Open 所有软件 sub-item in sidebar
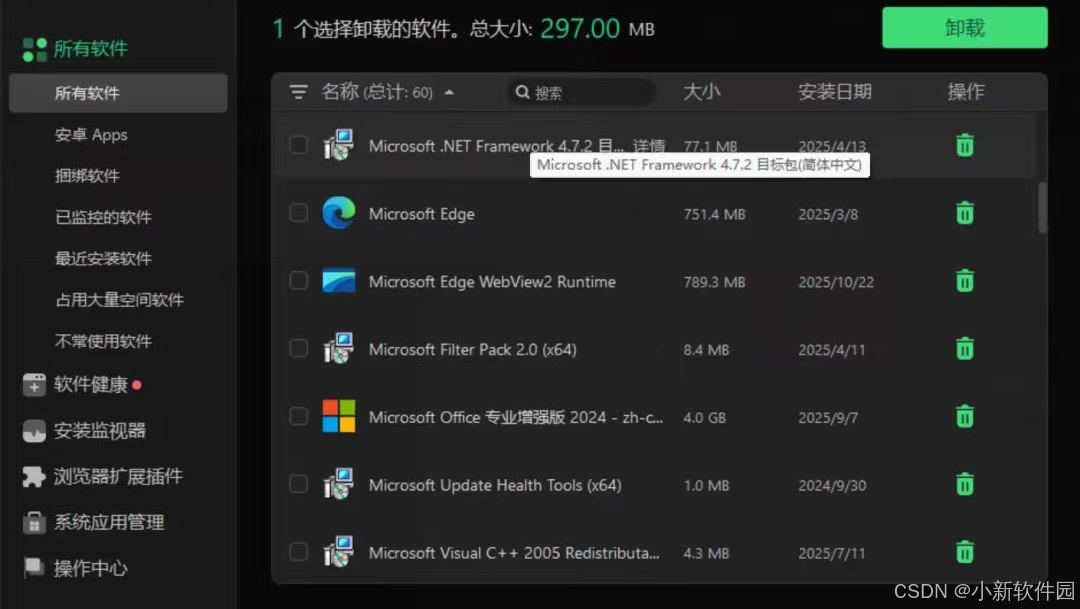The width and height of the screenshot is (1080, 609). (x=118, y=93)
